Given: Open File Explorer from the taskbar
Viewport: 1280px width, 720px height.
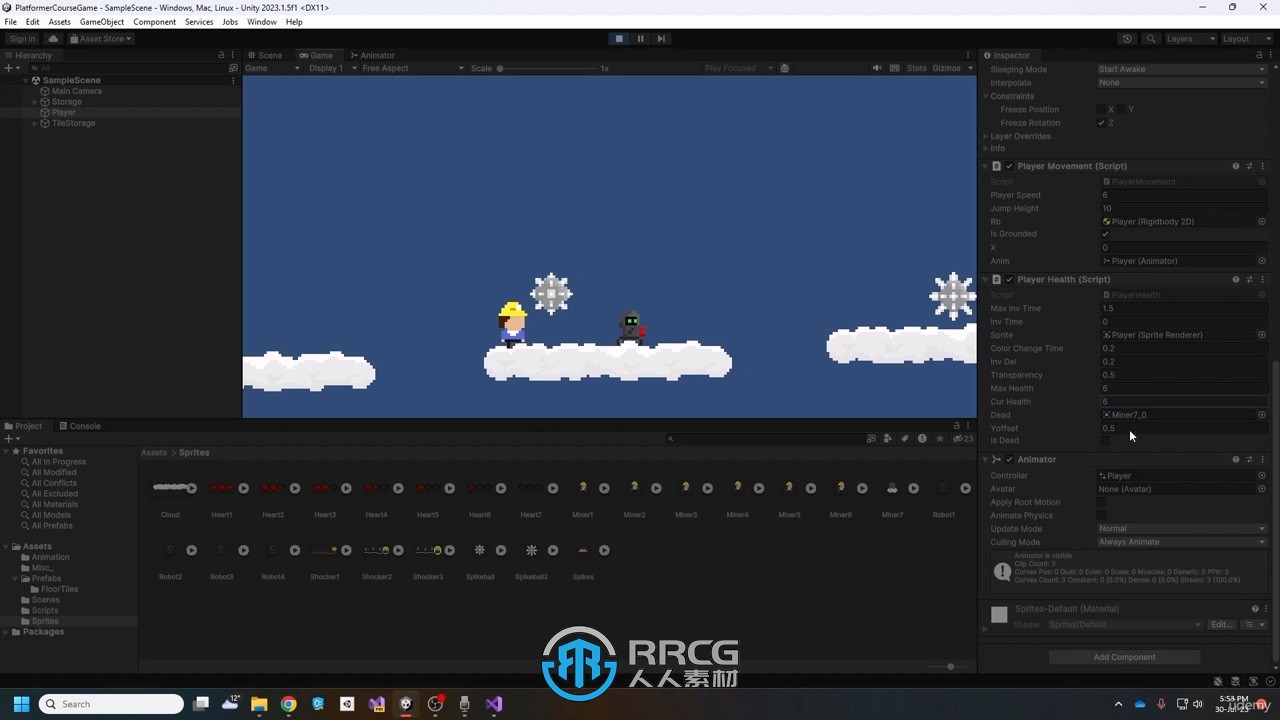Looking at the screenshot, I should [x=259, y=704].
